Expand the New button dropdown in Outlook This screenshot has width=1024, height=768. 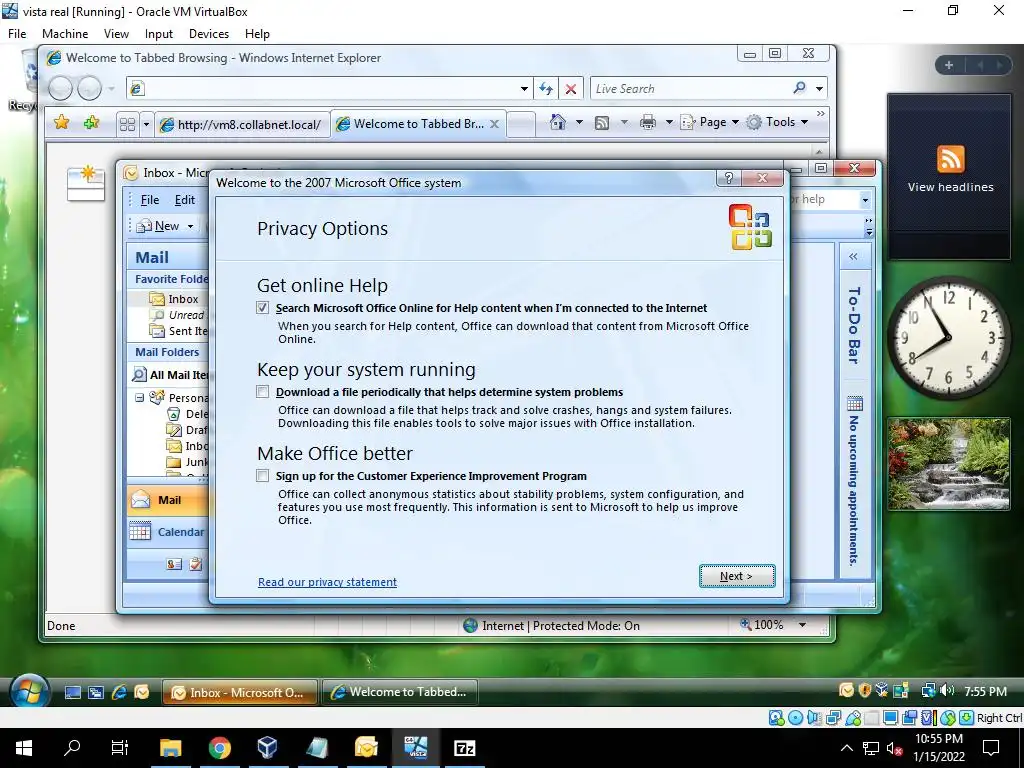pos(190,226)
